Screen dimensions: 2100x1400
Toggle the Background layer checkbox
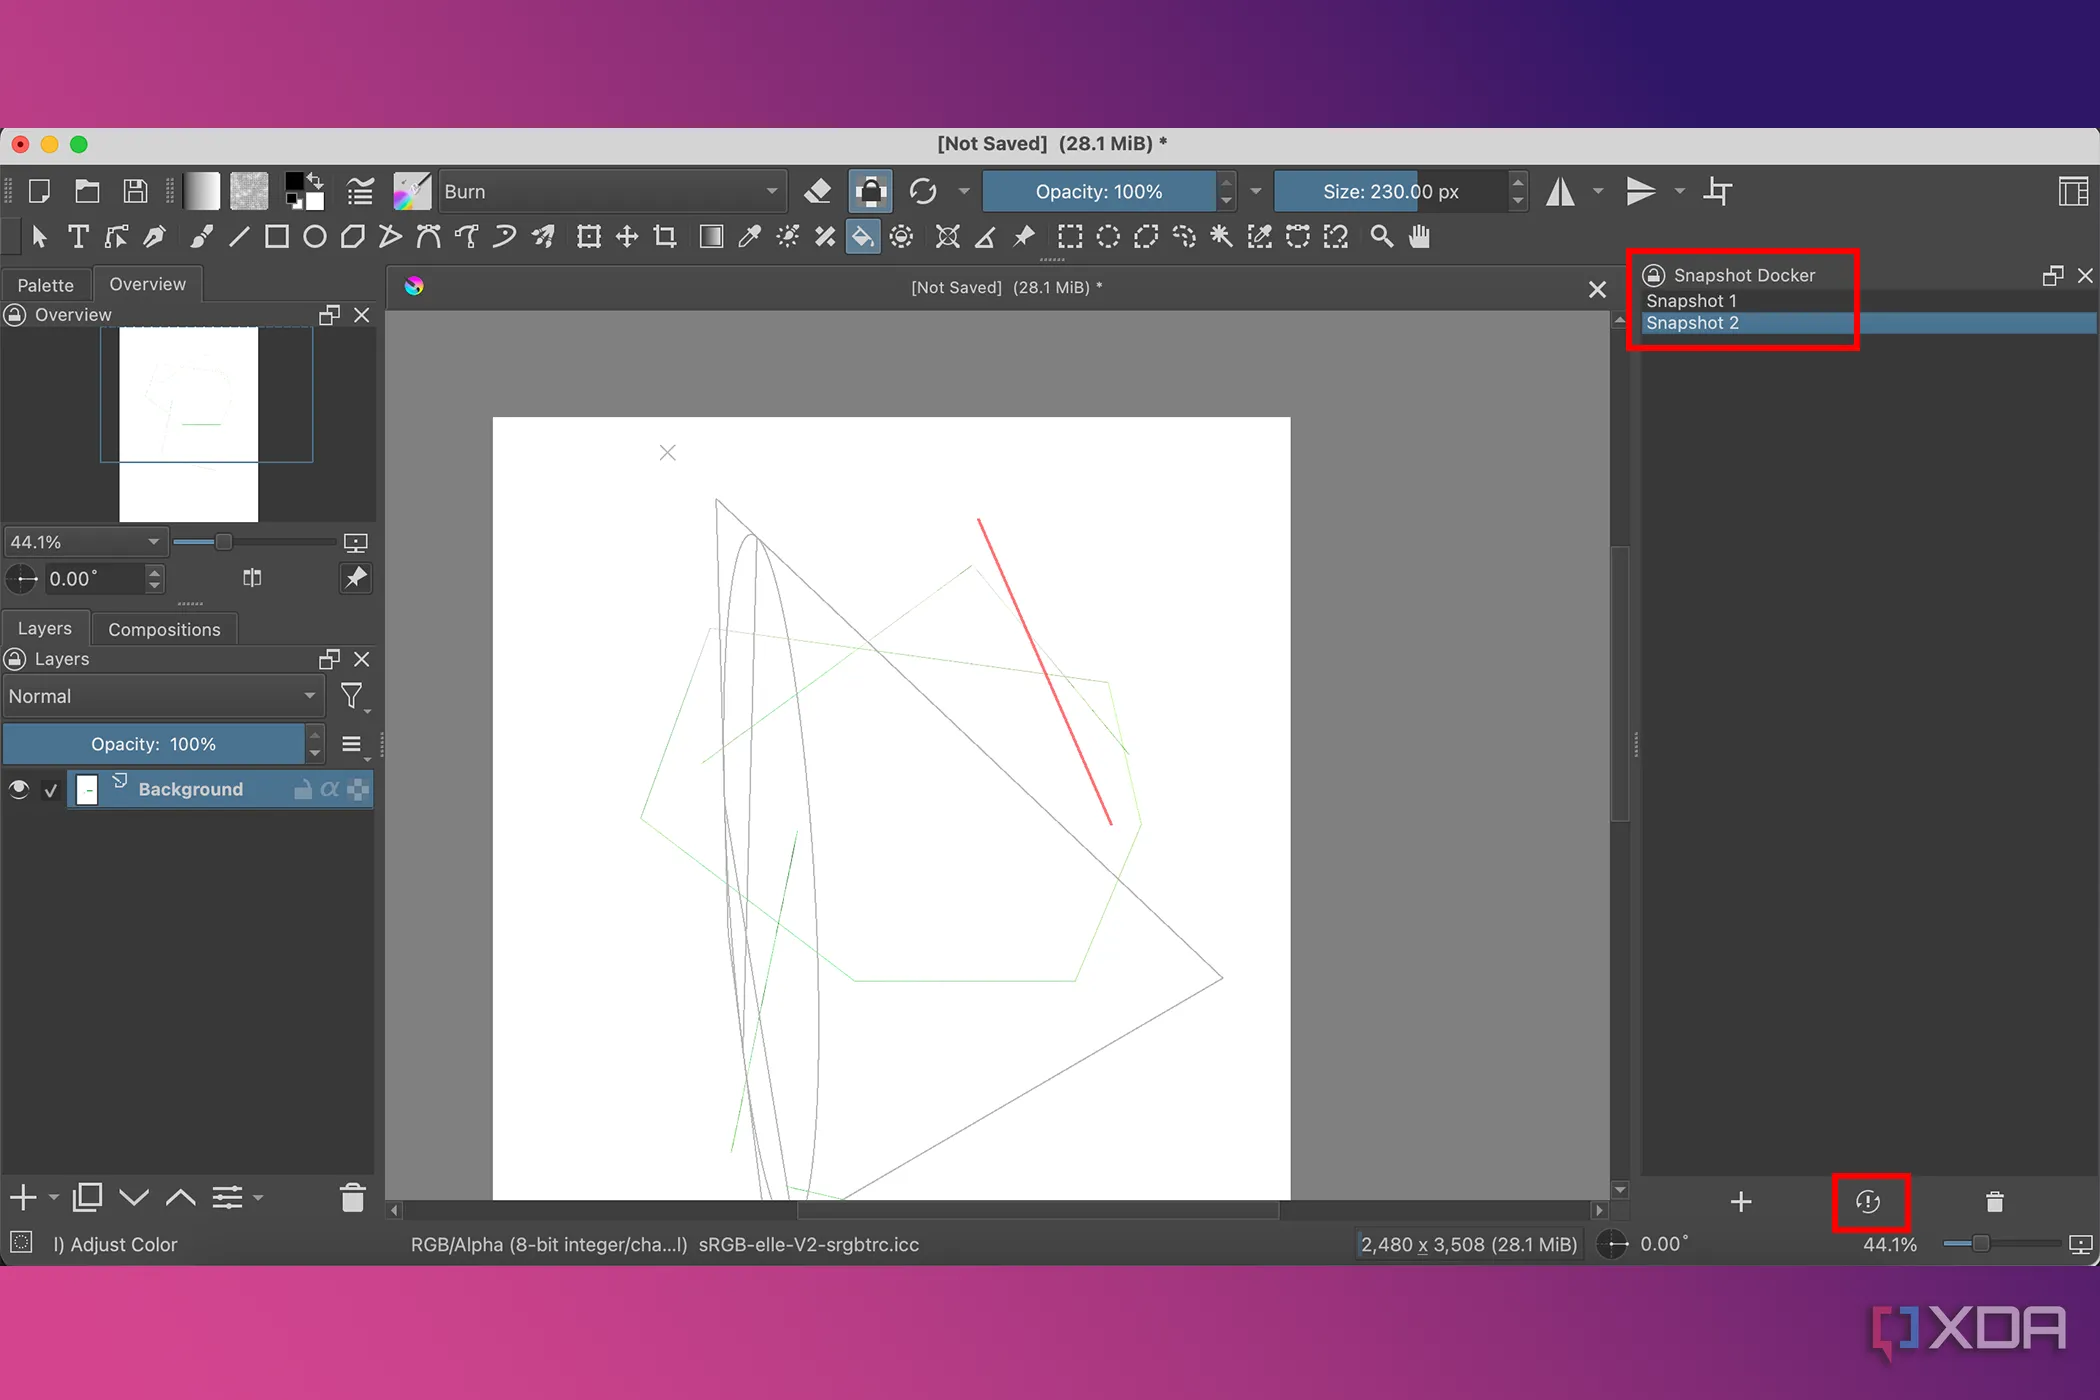(51, 790)
